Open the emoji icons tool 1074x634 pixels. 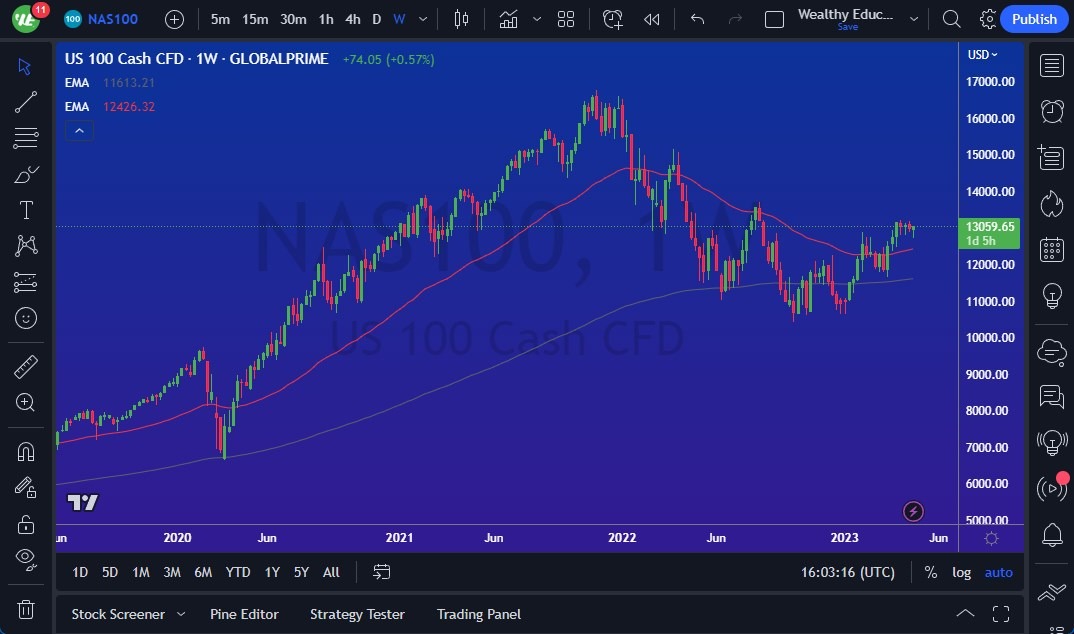point(25,318)
